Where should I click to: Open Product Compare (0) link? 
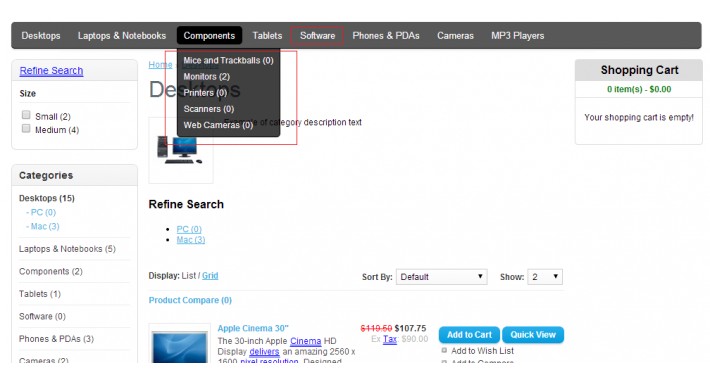[190, 300]
